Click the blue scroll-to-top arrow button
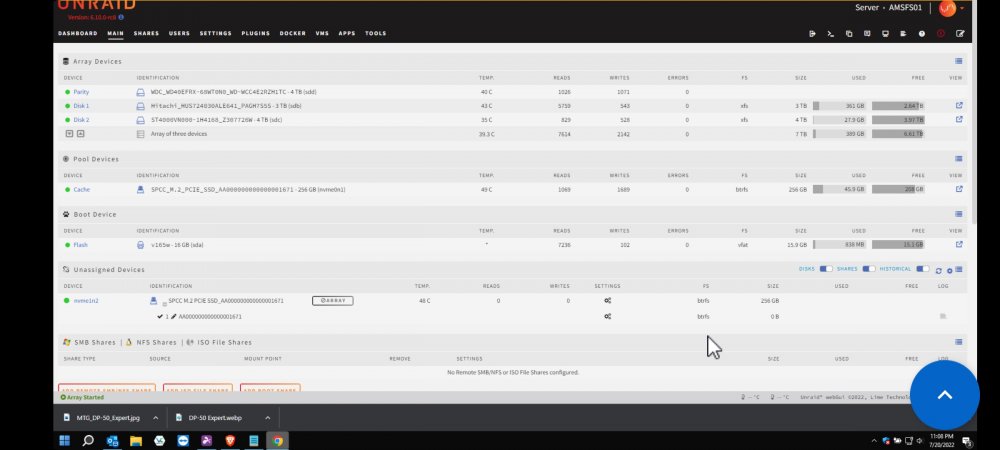The width and height of the screenshot is (1000, 450). [x=945, y=395]
